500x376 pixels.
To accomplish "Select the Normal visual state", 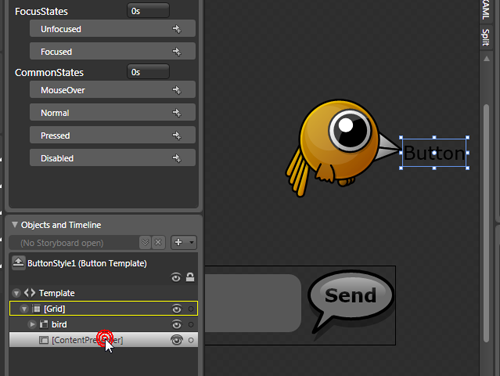I will point(112,113).
